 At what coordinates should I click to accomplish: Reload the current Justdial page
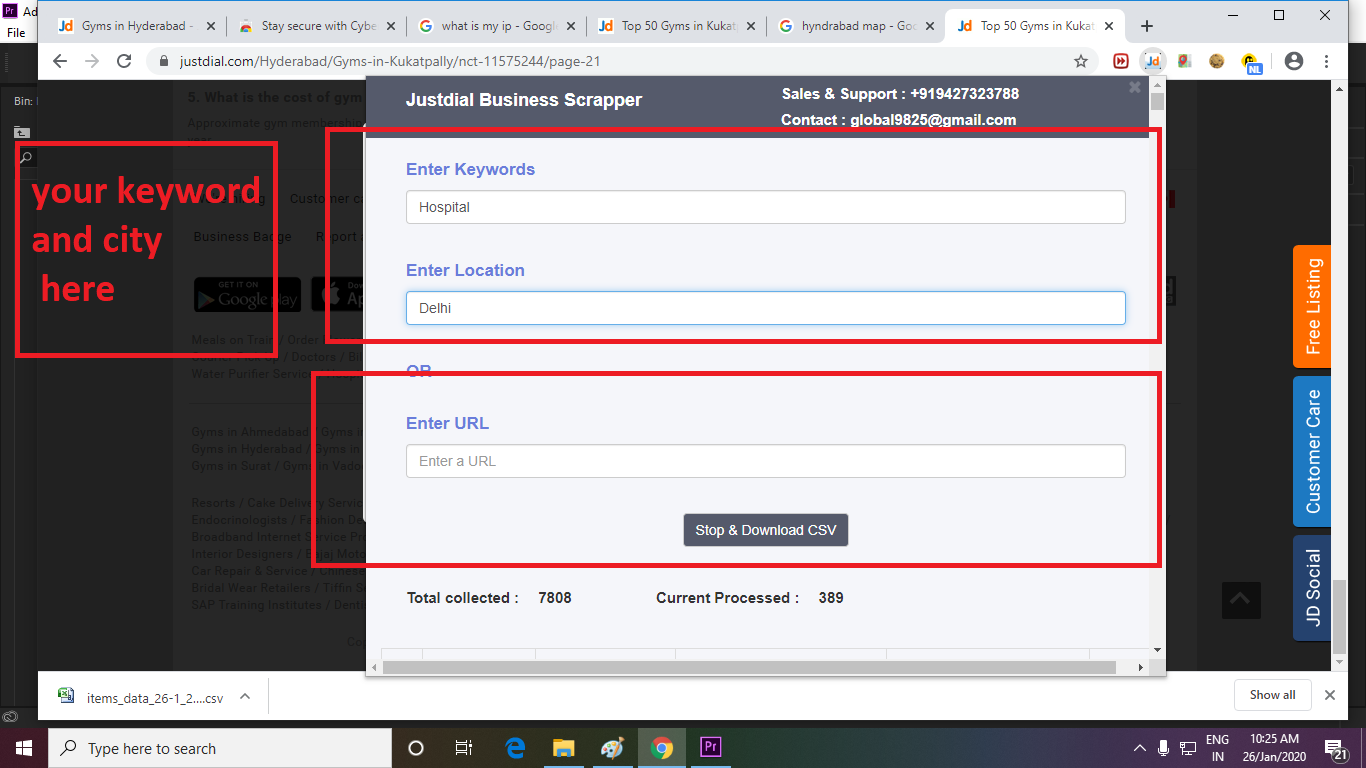click(124, 61)
